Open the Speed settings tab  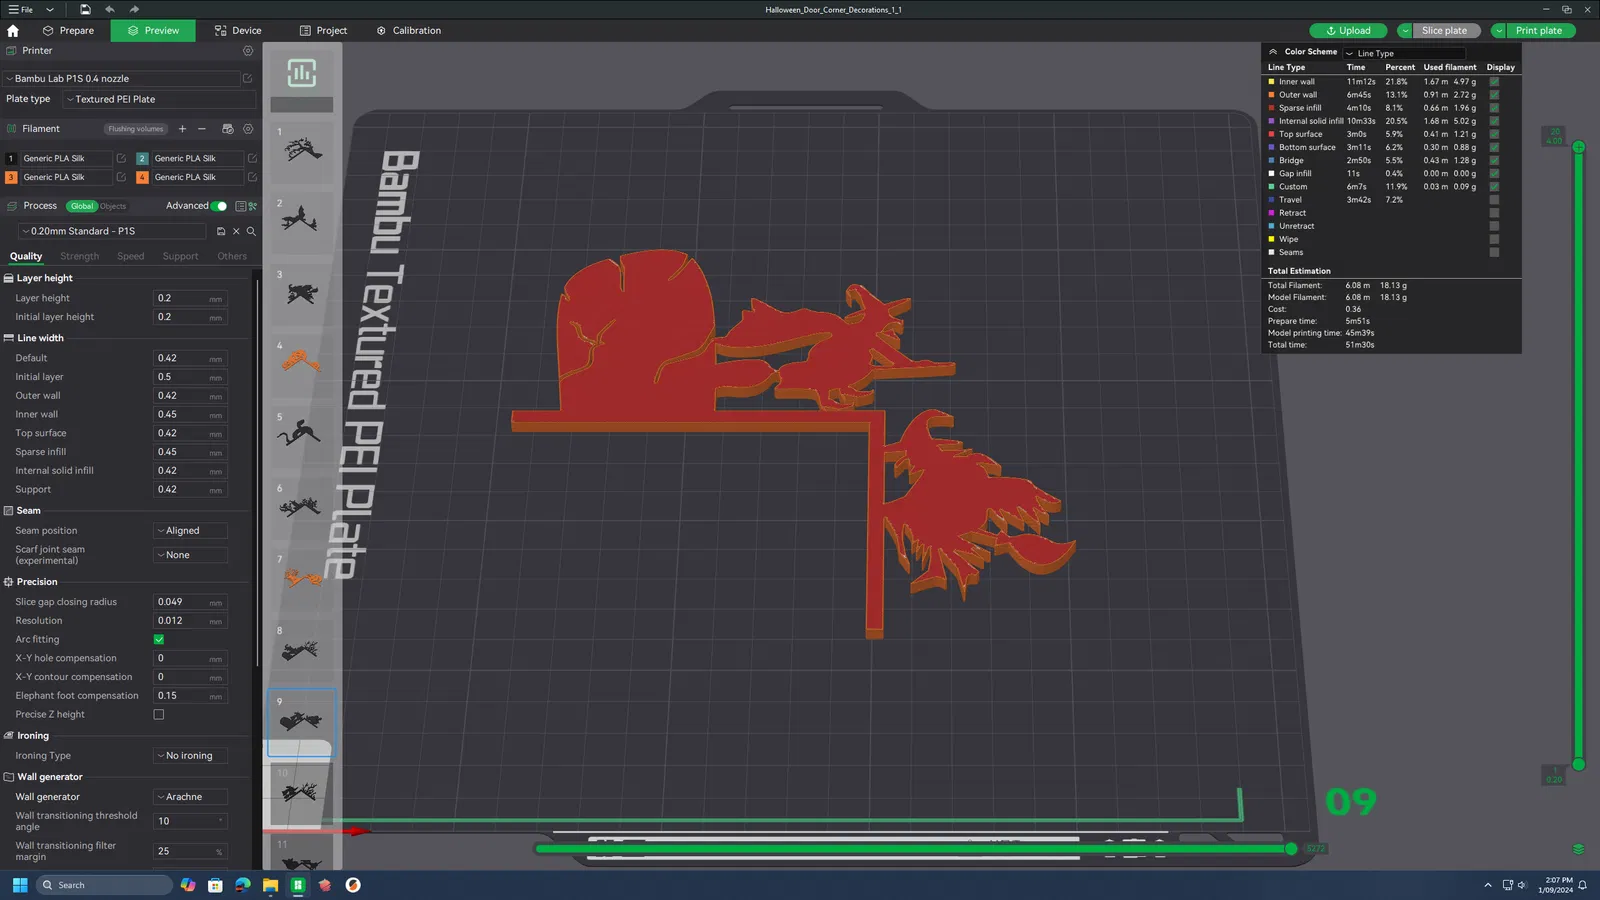[131, 256]
